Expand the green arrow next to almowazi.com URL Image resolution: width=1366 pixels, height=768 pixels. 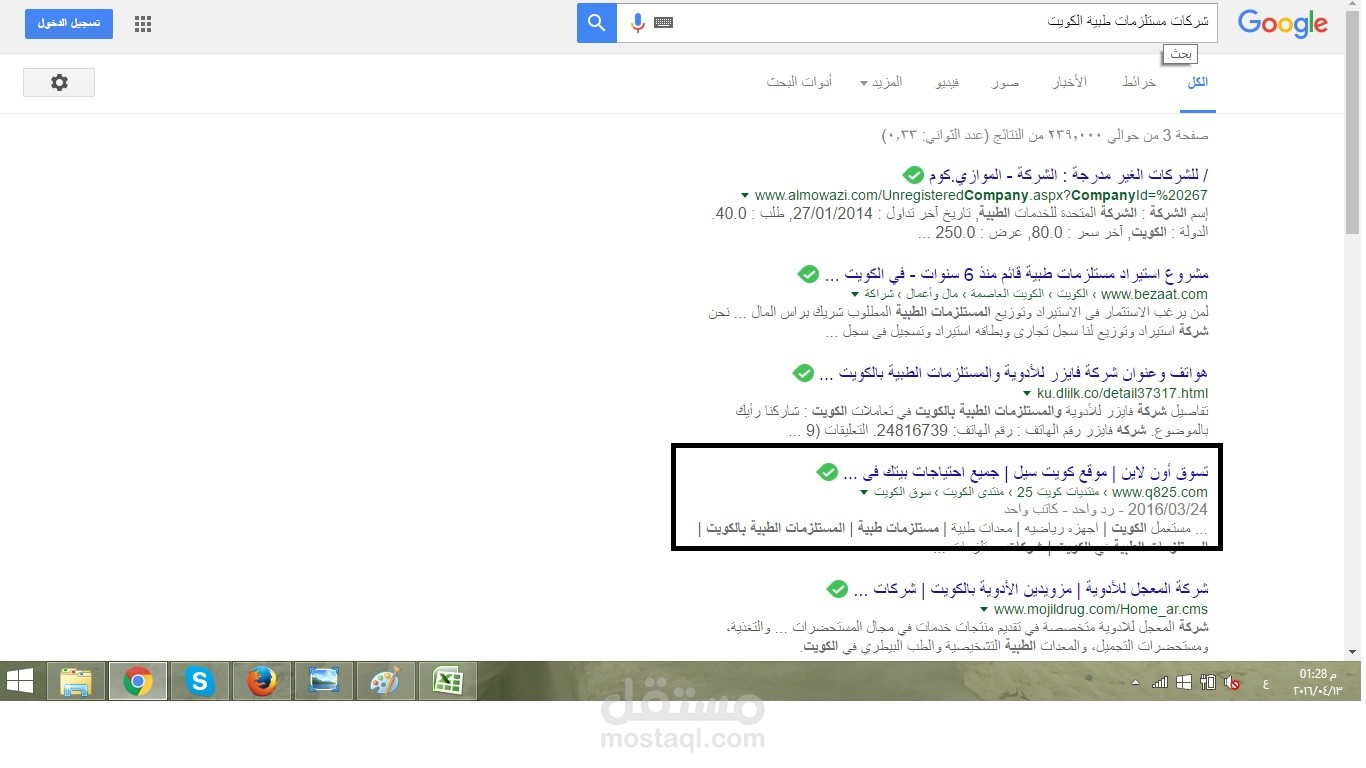745,195
